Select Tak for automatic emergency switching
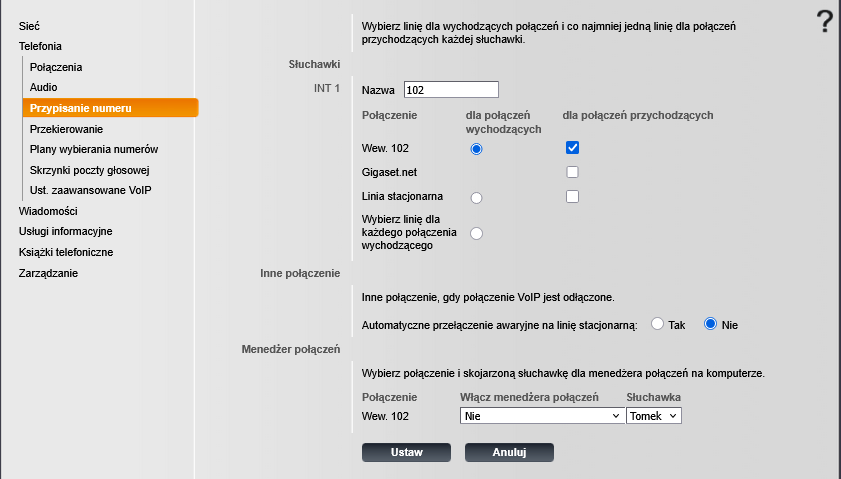 tap(658, 324)
